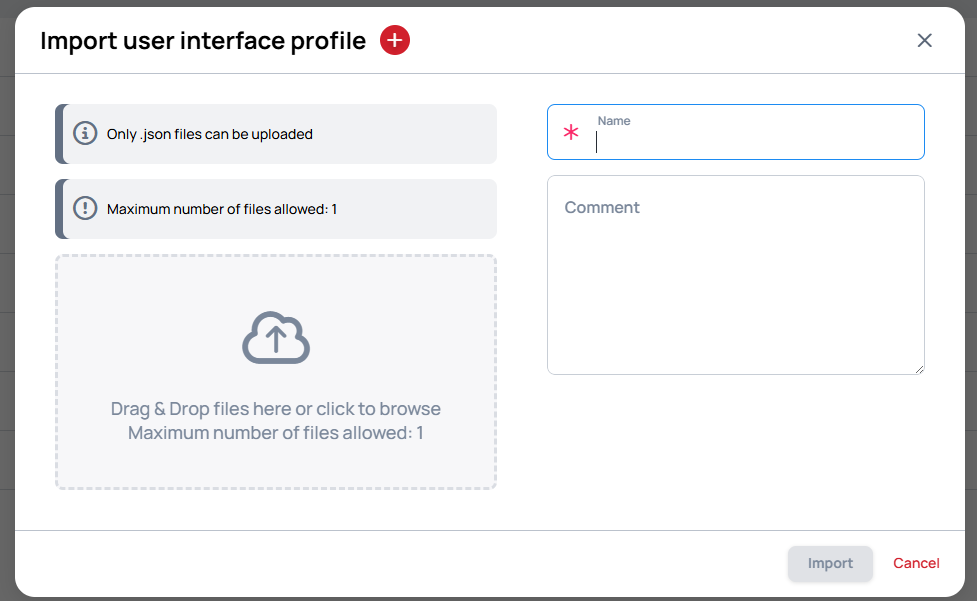Click the 'Maximum number of files allowed' notice
The height and width of the screenshot is (601, 977).
(x=276, y=208)
